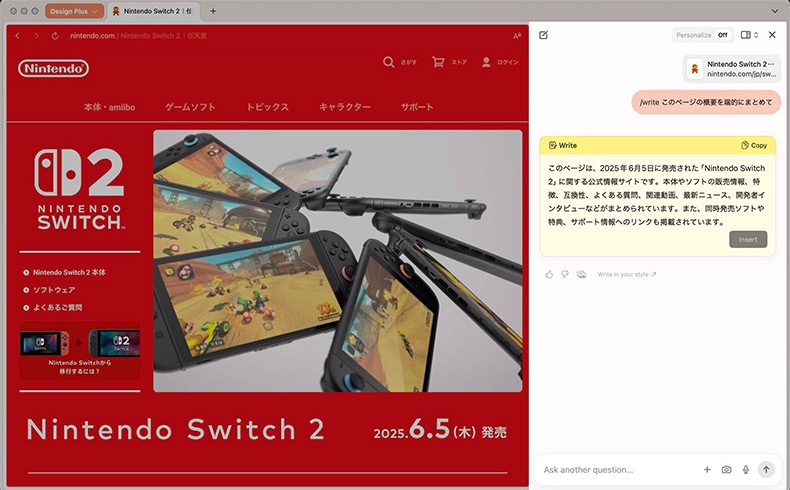Send the question with the up arrow button
Screen dimensions: 790x490
pos(766,469)
